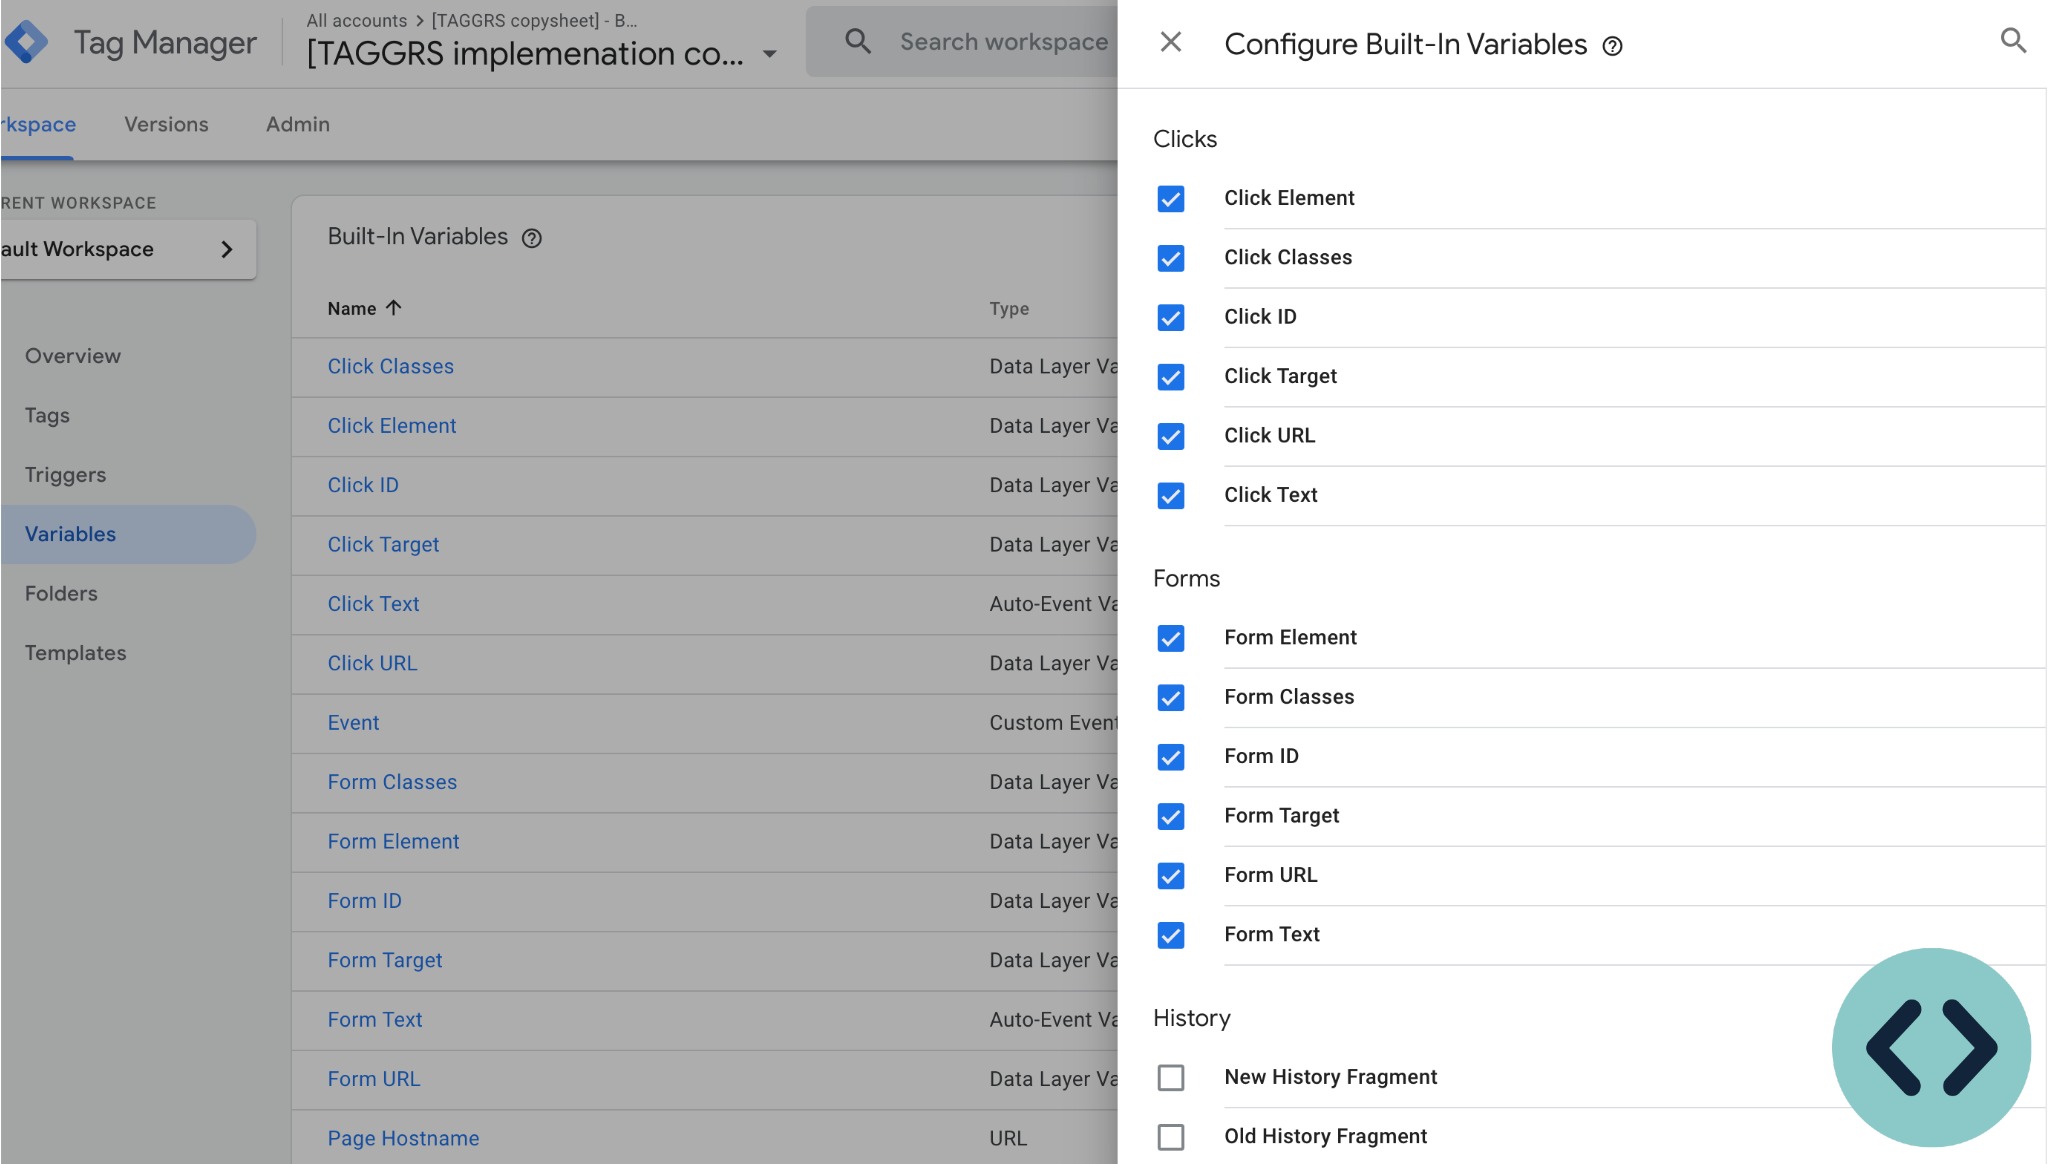Open Folders in the sidebar
Viewport: 2048px width, 1164px height.
[61, 593]
